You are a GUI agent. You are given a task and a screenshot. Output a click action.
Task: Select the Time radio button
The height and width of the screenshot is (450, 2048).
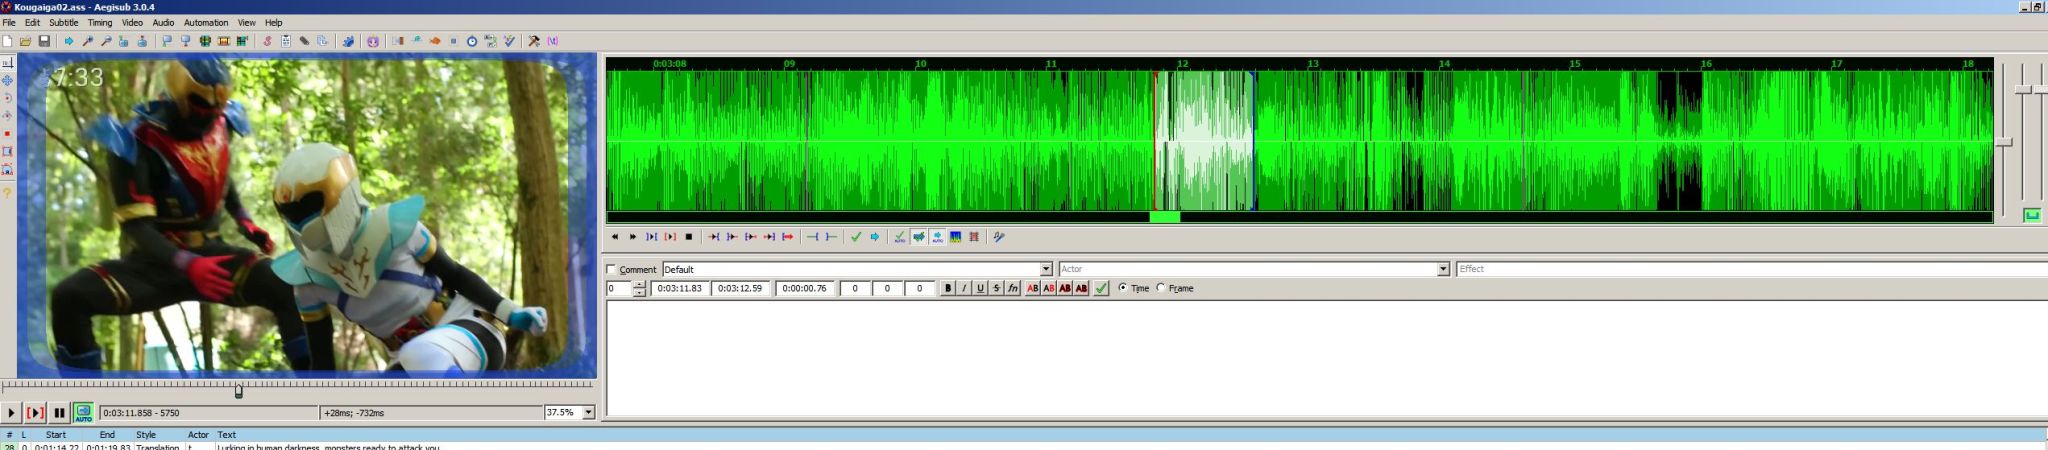1122,288
